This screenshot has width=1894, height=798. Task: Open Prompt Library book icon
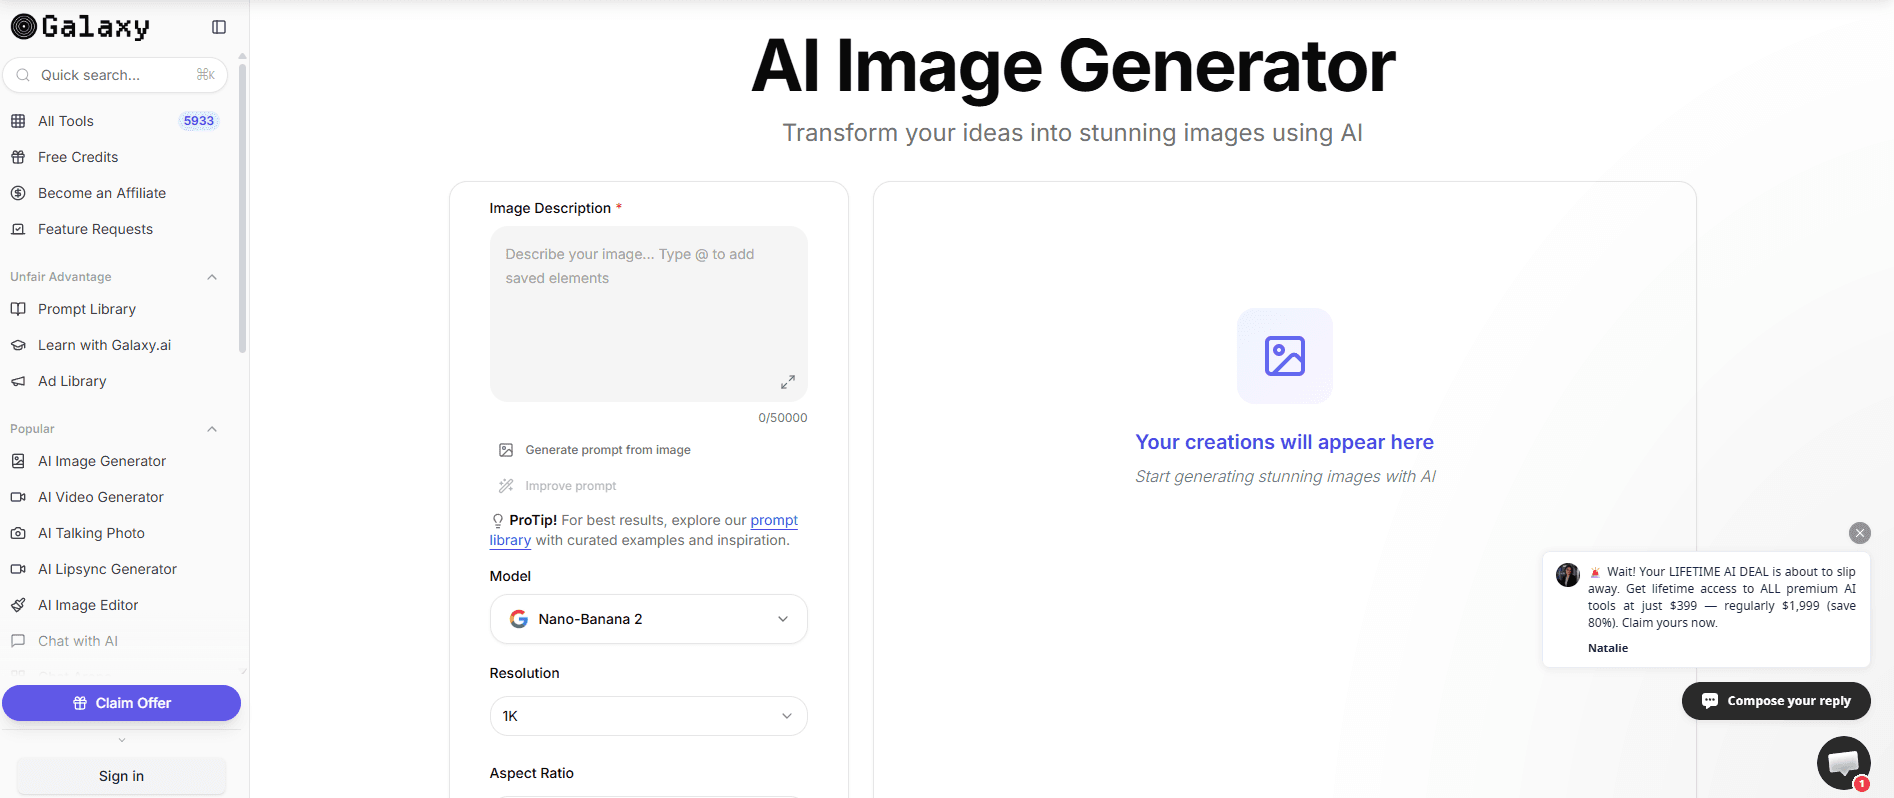(x=18, y=309)
